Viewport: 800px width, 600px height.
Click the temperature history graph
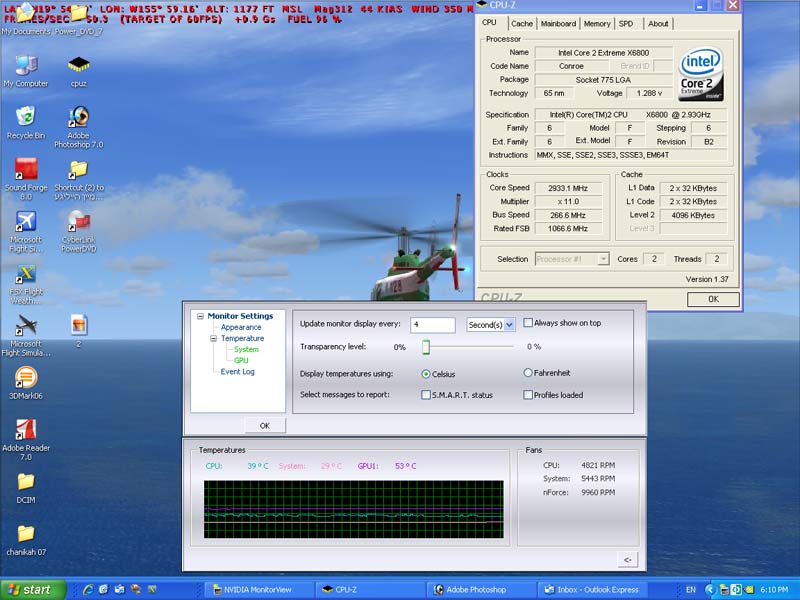click(354, 509)
